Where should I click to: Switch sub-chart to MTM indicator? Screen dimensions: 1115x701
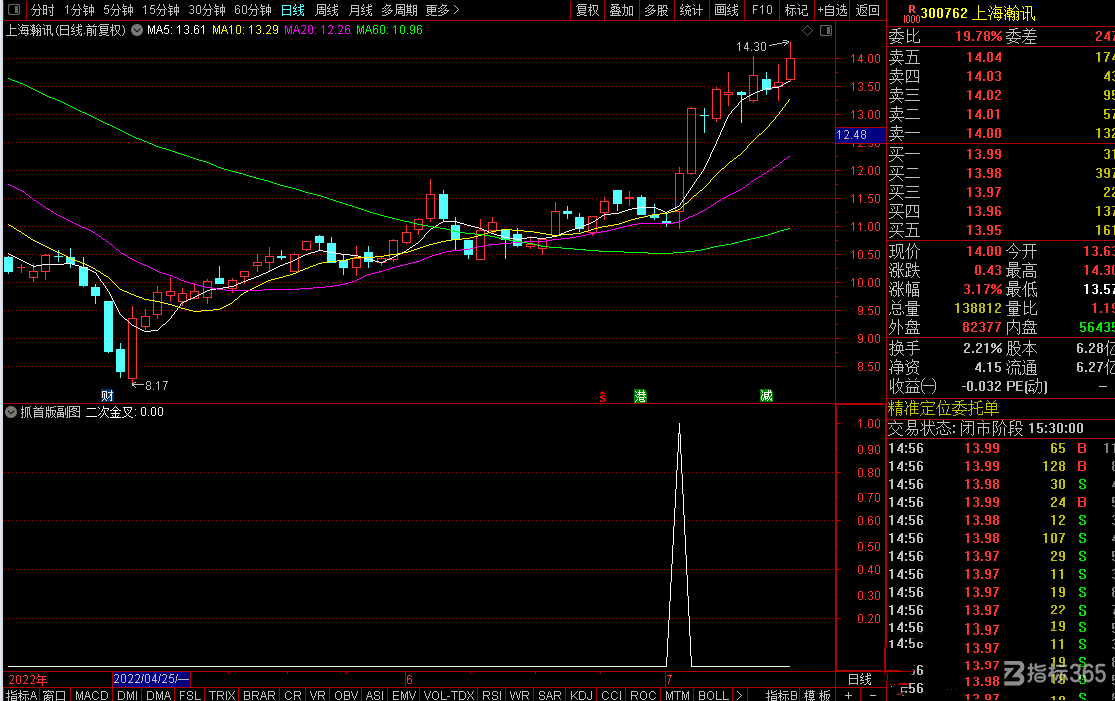click(x=677, y=695)
